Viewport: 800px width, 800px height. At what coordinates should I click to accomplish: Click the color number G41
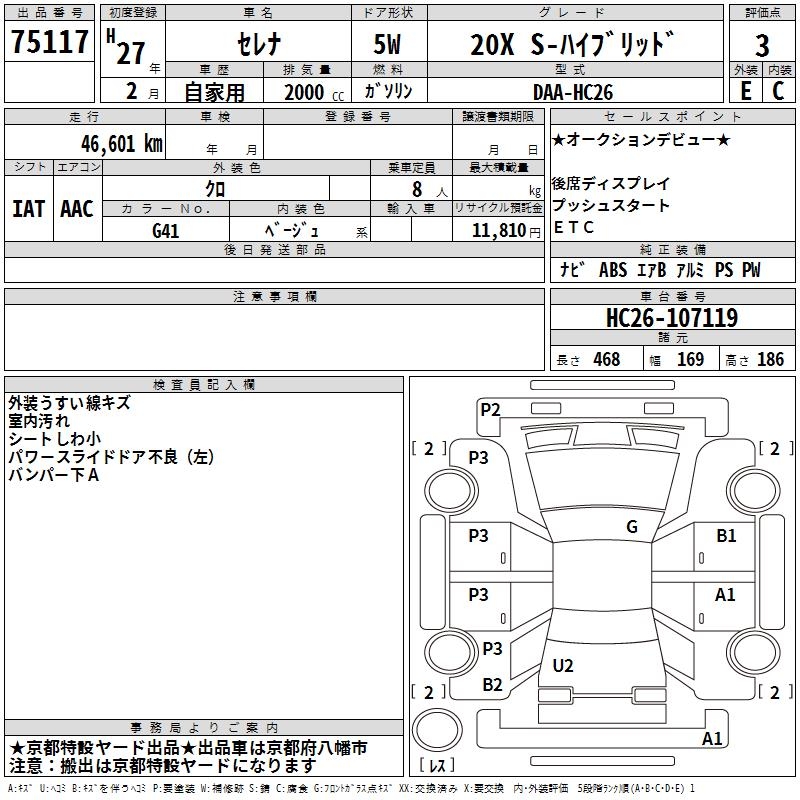[x=165, y=231]
